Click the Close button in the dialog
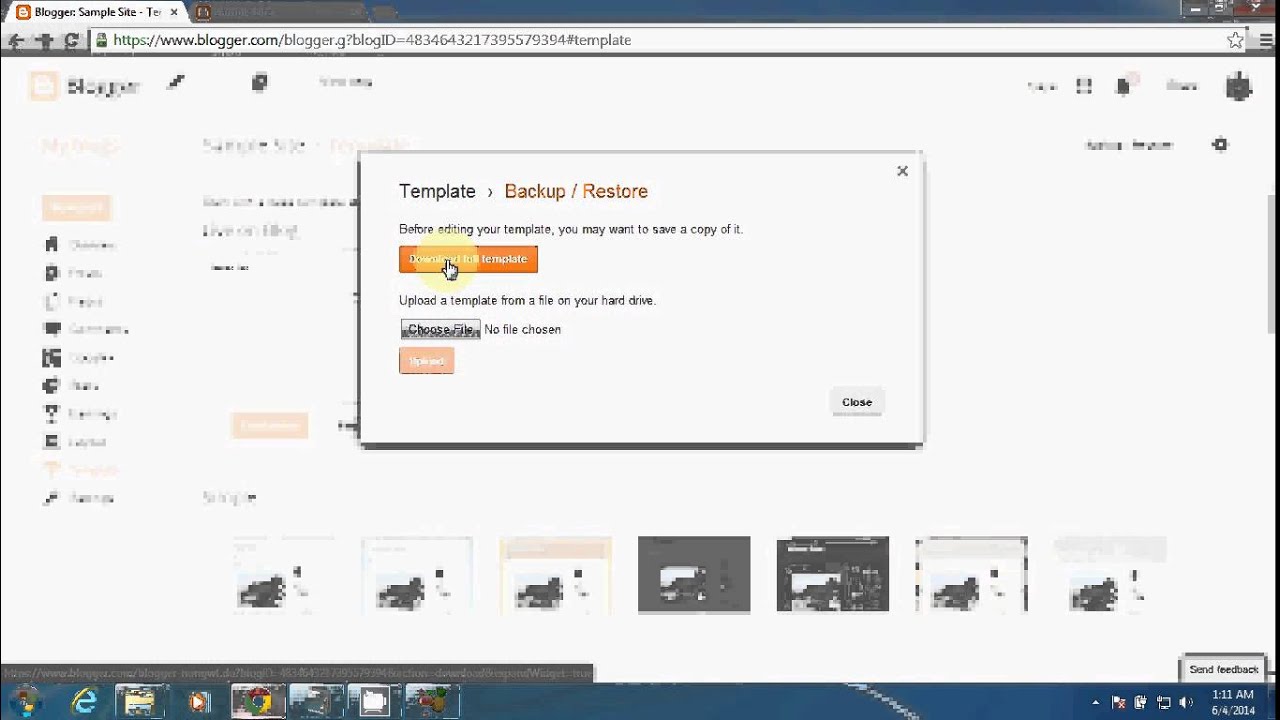The image size is (1280, 720). 857,402
